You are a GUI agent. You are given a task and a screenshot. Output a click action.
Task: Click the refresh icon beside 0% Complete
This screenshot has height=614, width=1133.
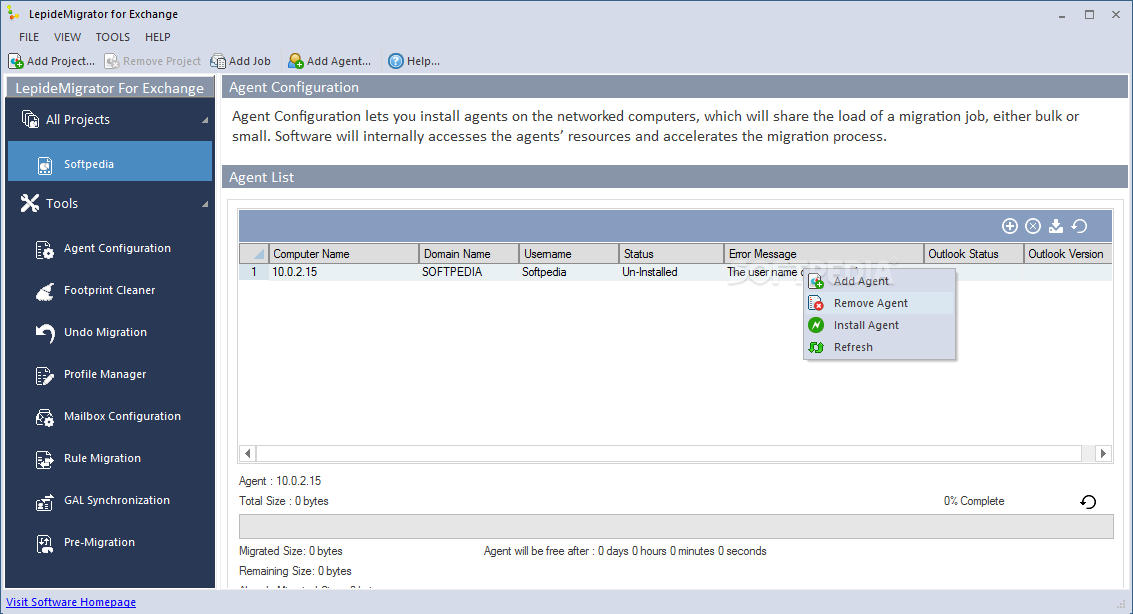(x=1088, y=501)
